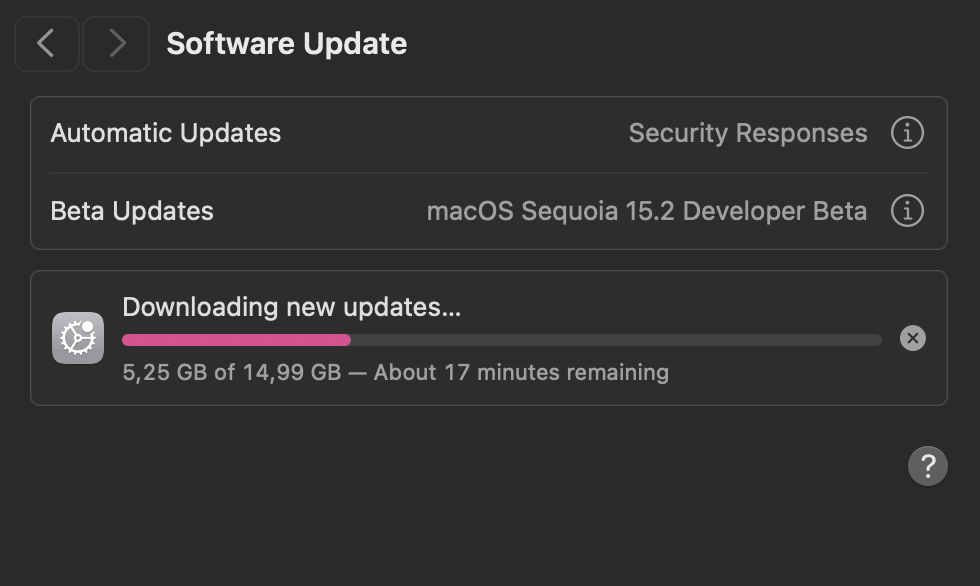
Task: Select the Automatic Updates label
Action: (x=166, y=133)
